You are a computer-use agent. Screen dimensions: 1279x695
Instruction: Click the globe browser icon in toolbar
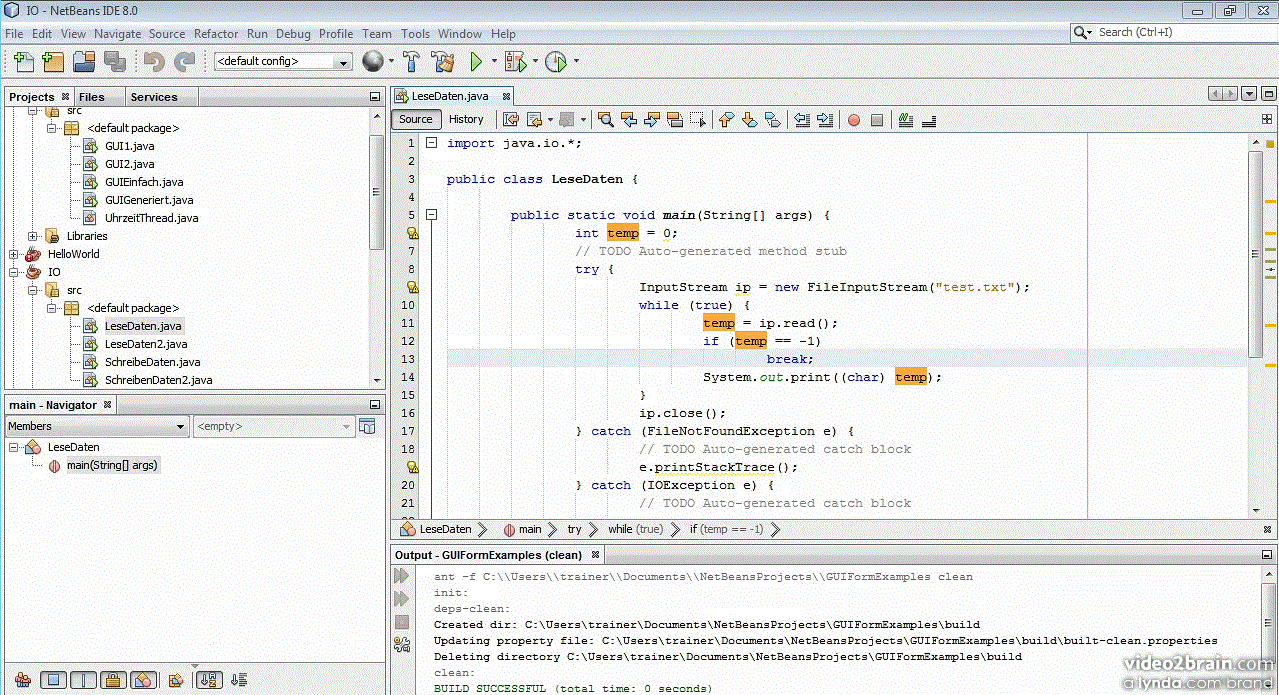click(x=372, y=62)
